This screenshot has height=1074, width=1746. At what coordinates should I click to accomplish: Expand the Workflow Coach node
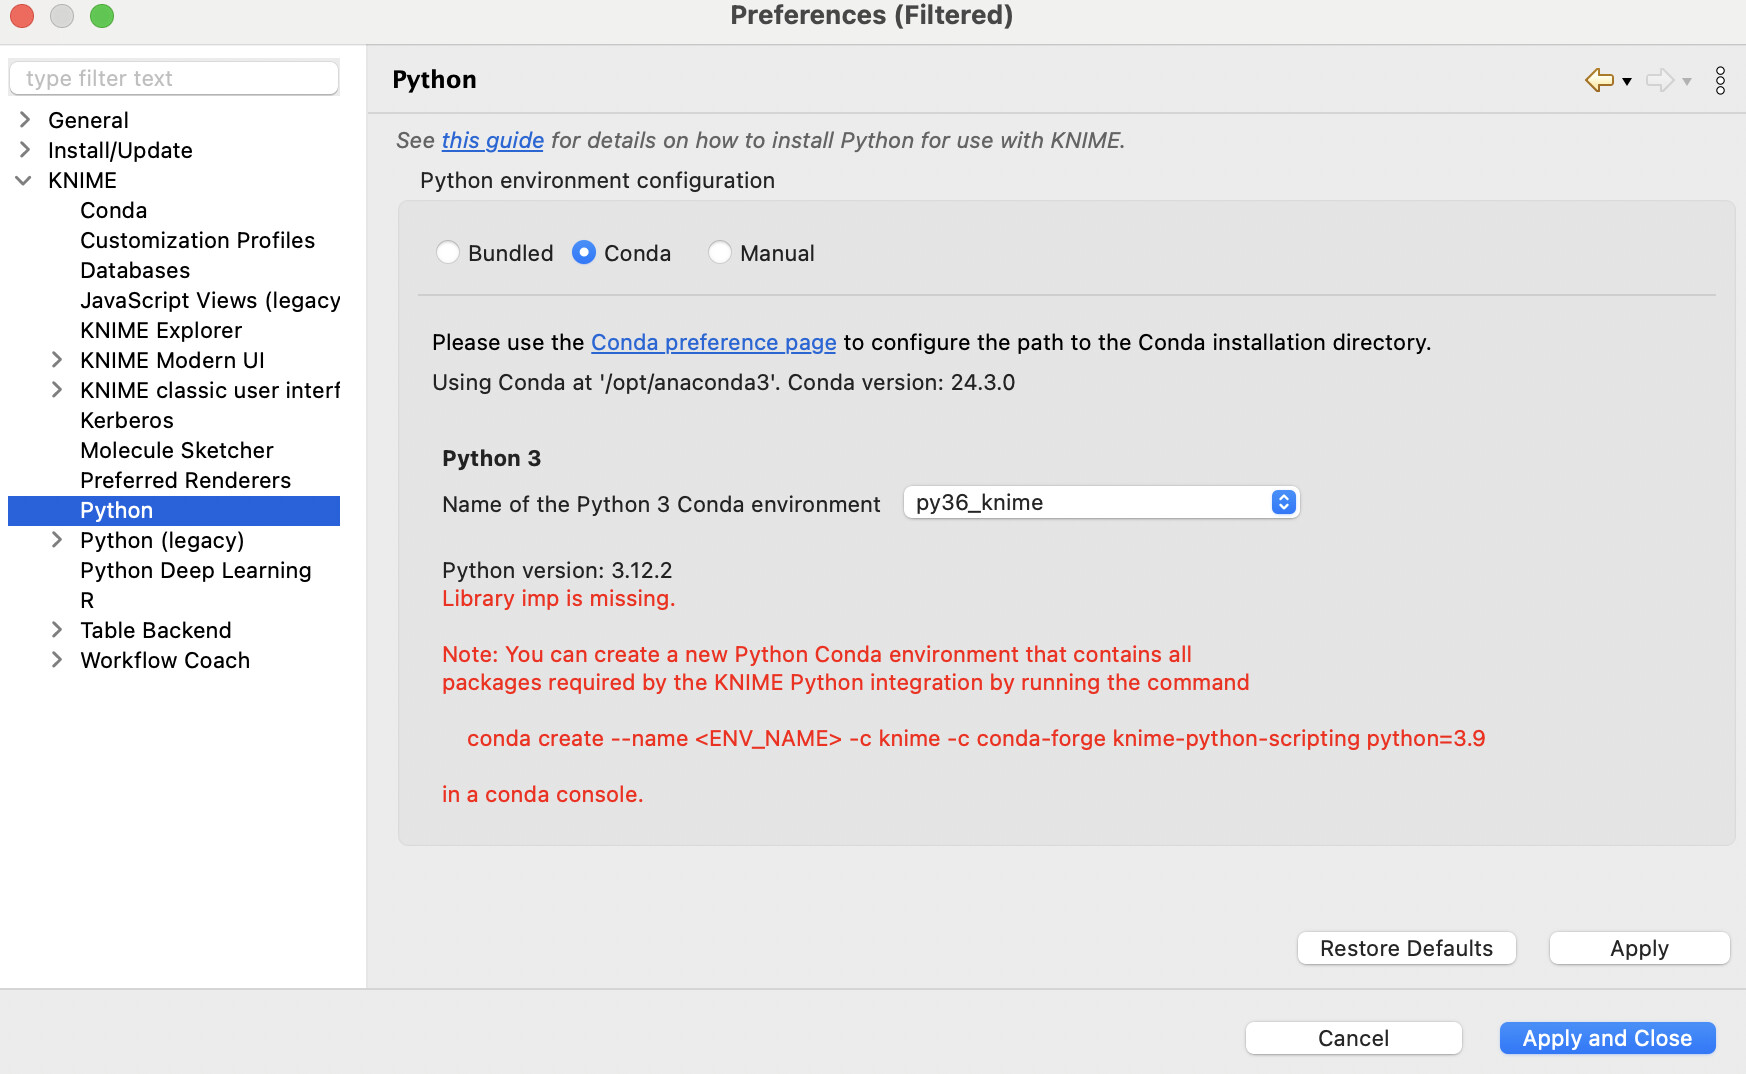[57, 660]
